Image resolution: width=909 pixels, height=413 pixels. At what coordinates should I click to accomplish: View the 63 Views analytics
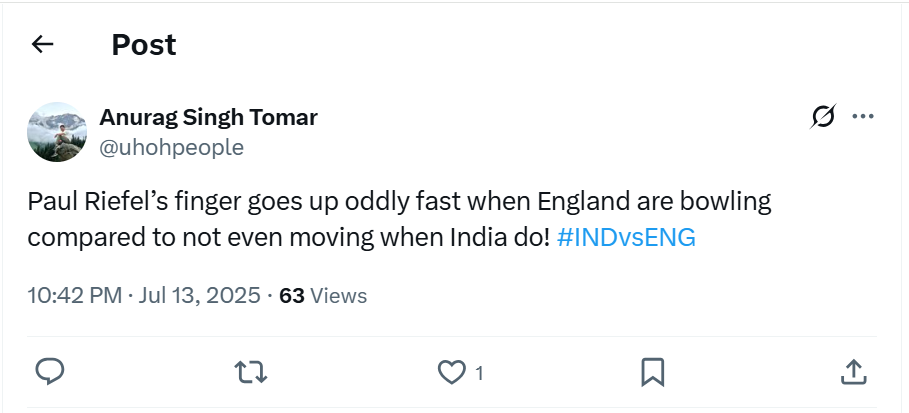(322, 296)
